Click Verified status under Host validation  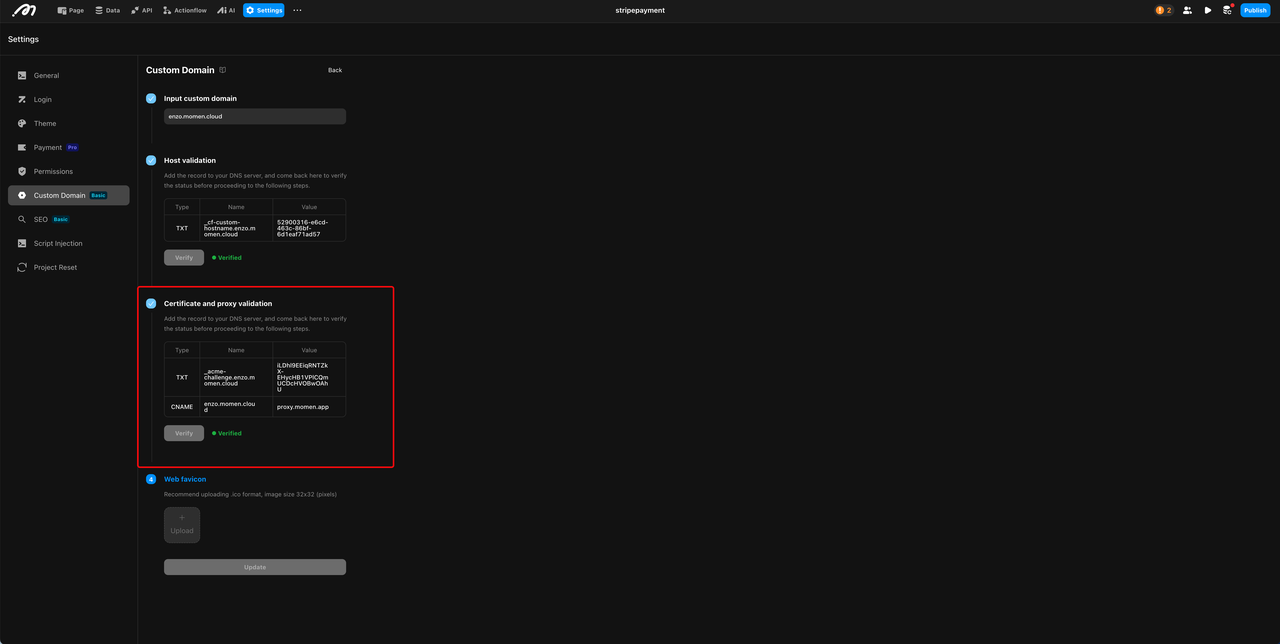tap(227, 257)
